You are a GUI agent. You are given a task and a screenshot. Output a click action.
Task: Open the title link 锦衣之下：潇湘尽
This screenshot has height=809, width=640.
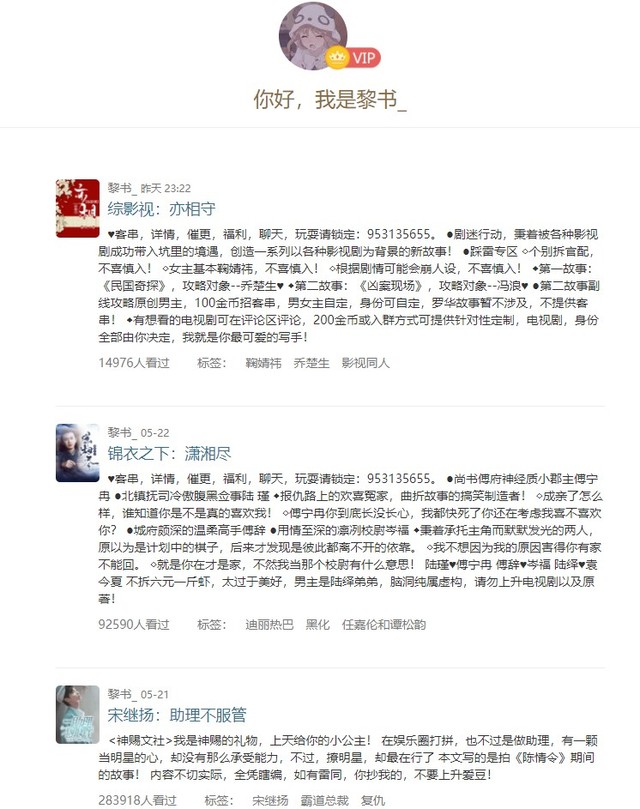pos(169,454)
